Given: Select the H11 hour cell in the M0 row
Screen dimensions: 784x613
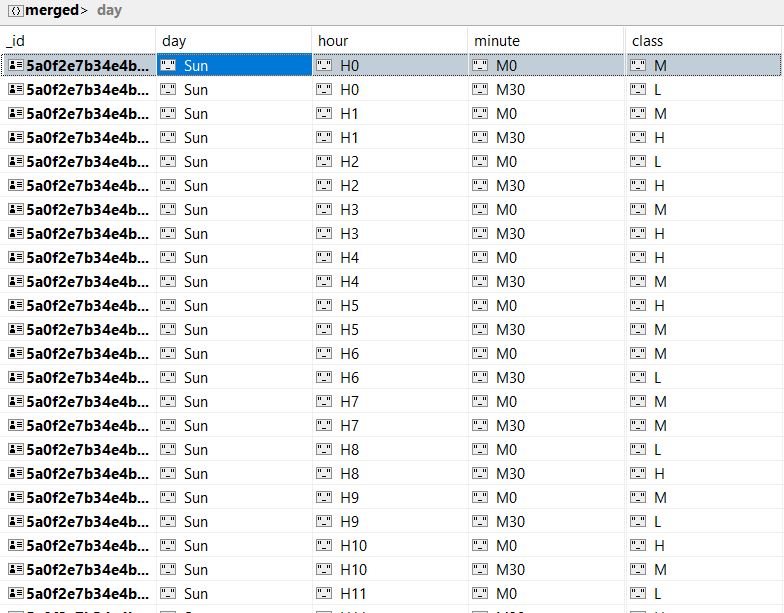Looking at the screenshot, I should pos(390,593).
